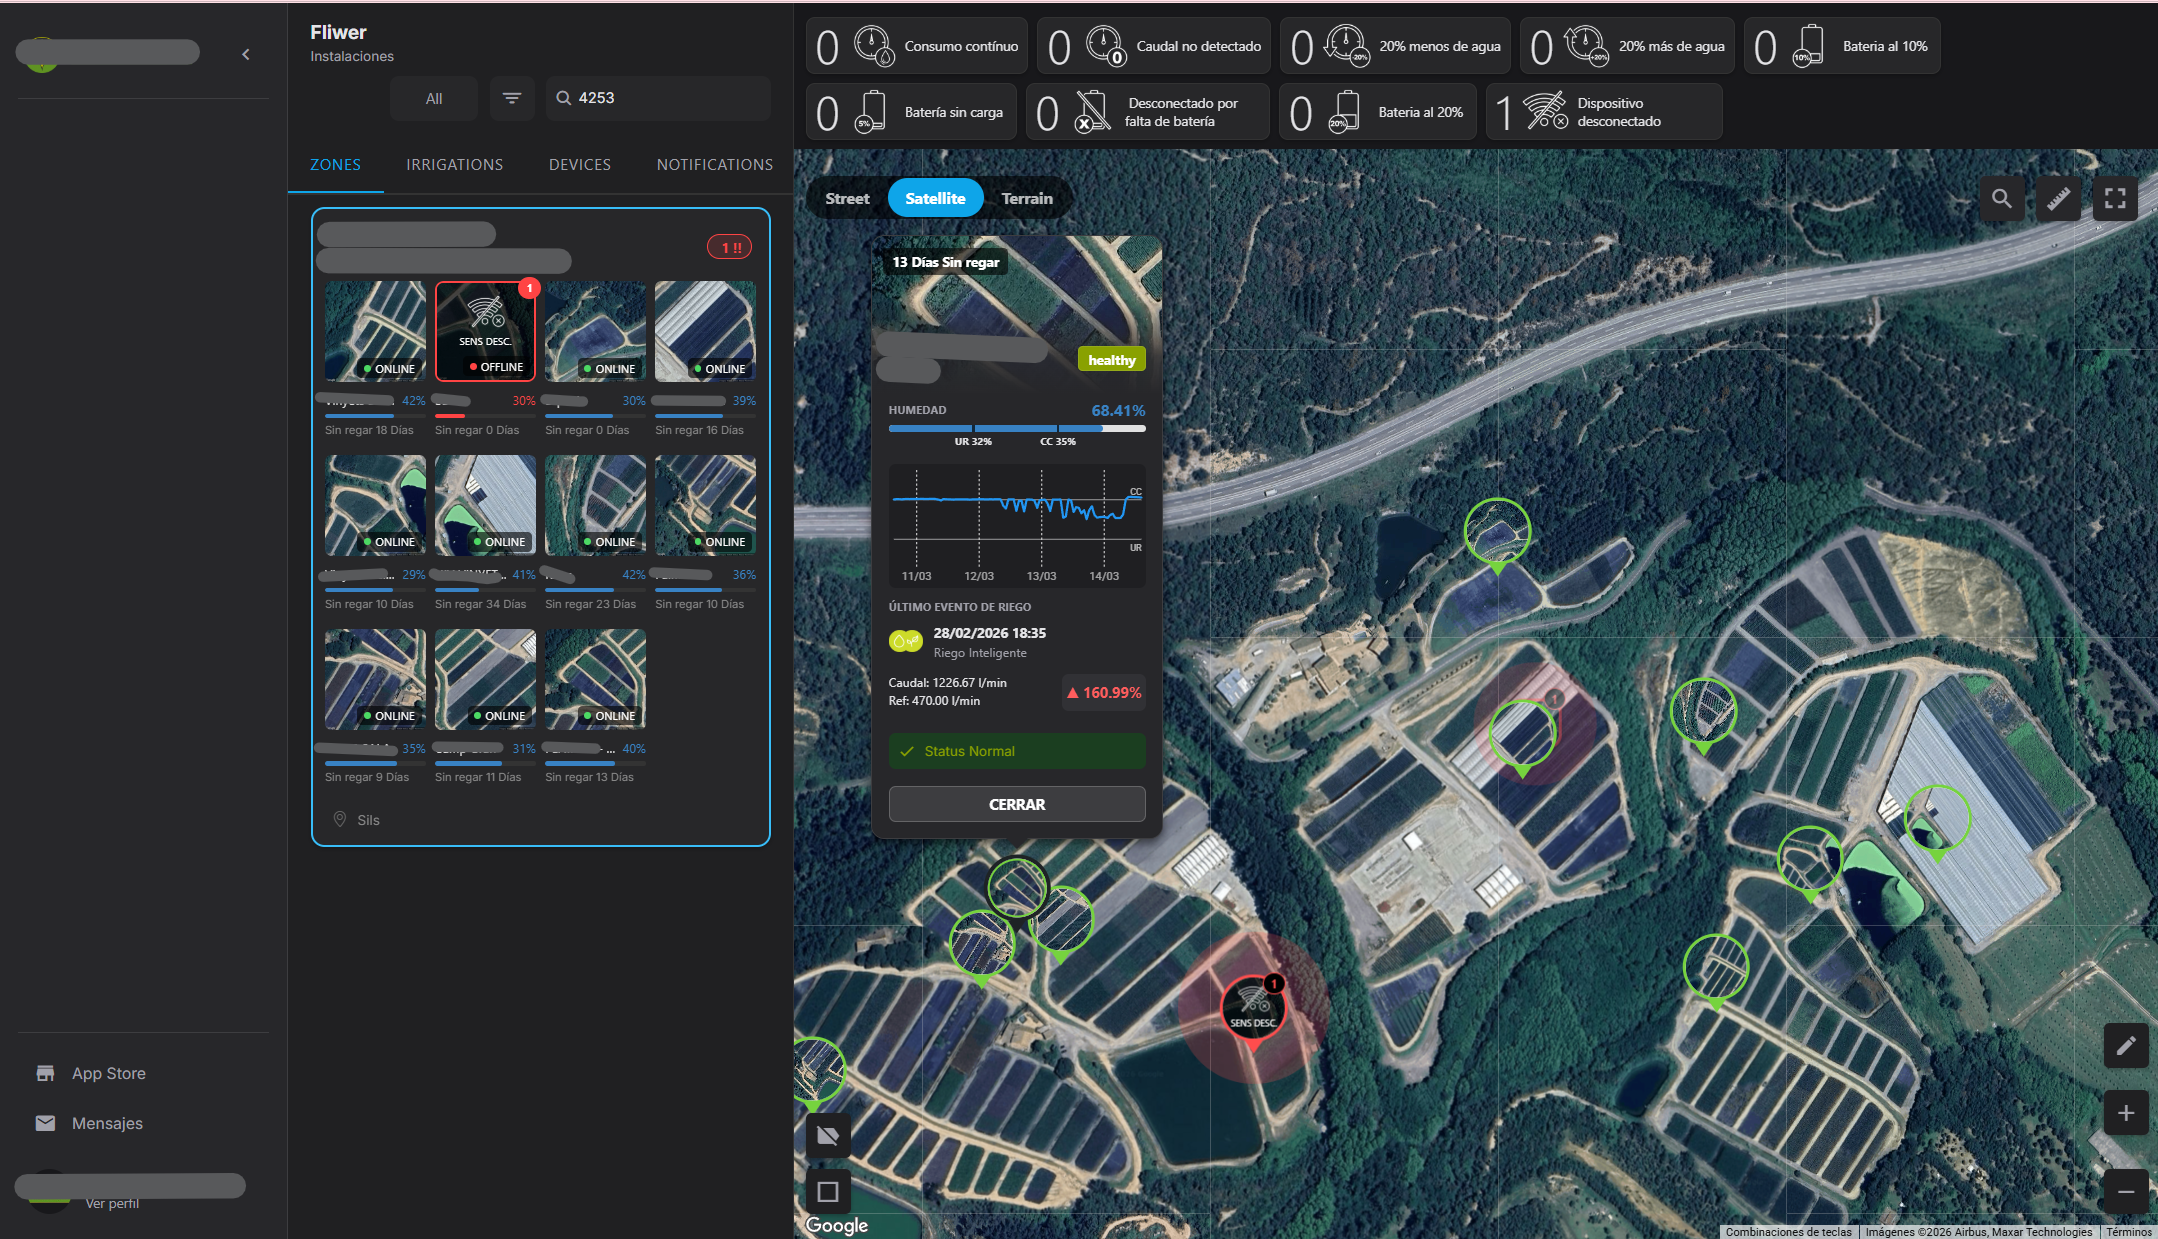
Task: Enter fullscreen map mode
Action: pyautogui.click(x=2115, y=198)
